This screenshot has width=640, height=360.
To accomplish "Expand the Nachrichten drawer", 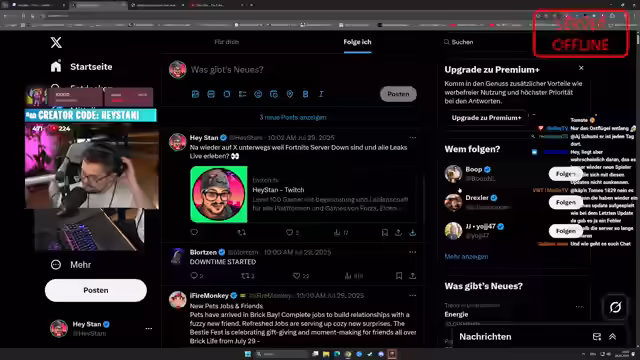I will pyautogui.click(x=613, y=337).
